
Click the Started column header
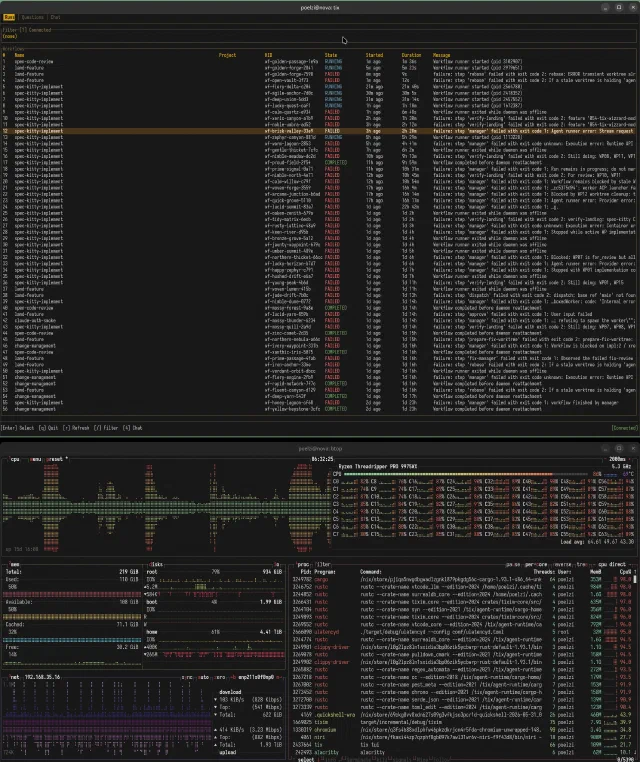click(x=374, y=55)
